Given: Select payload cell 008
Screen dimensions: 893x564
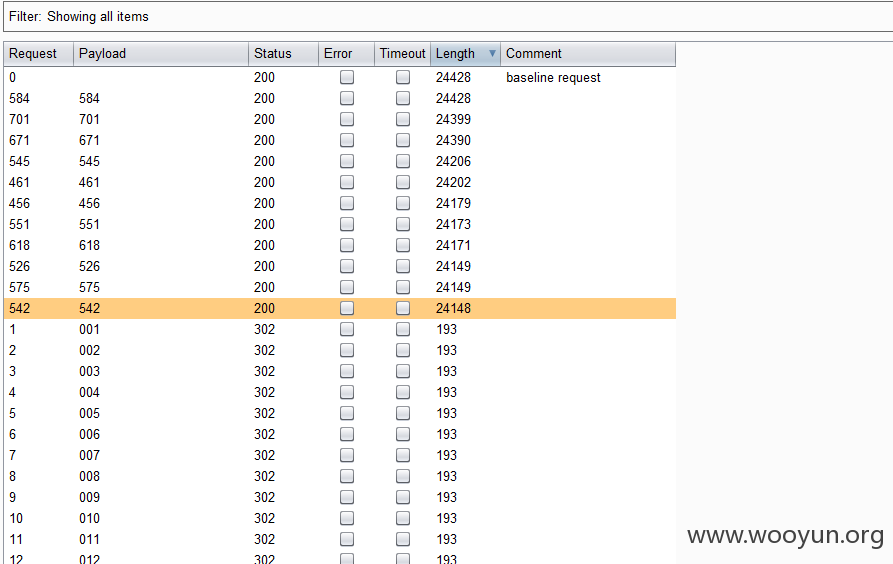Looking at the screenshot, I should [x=89, y=476].
